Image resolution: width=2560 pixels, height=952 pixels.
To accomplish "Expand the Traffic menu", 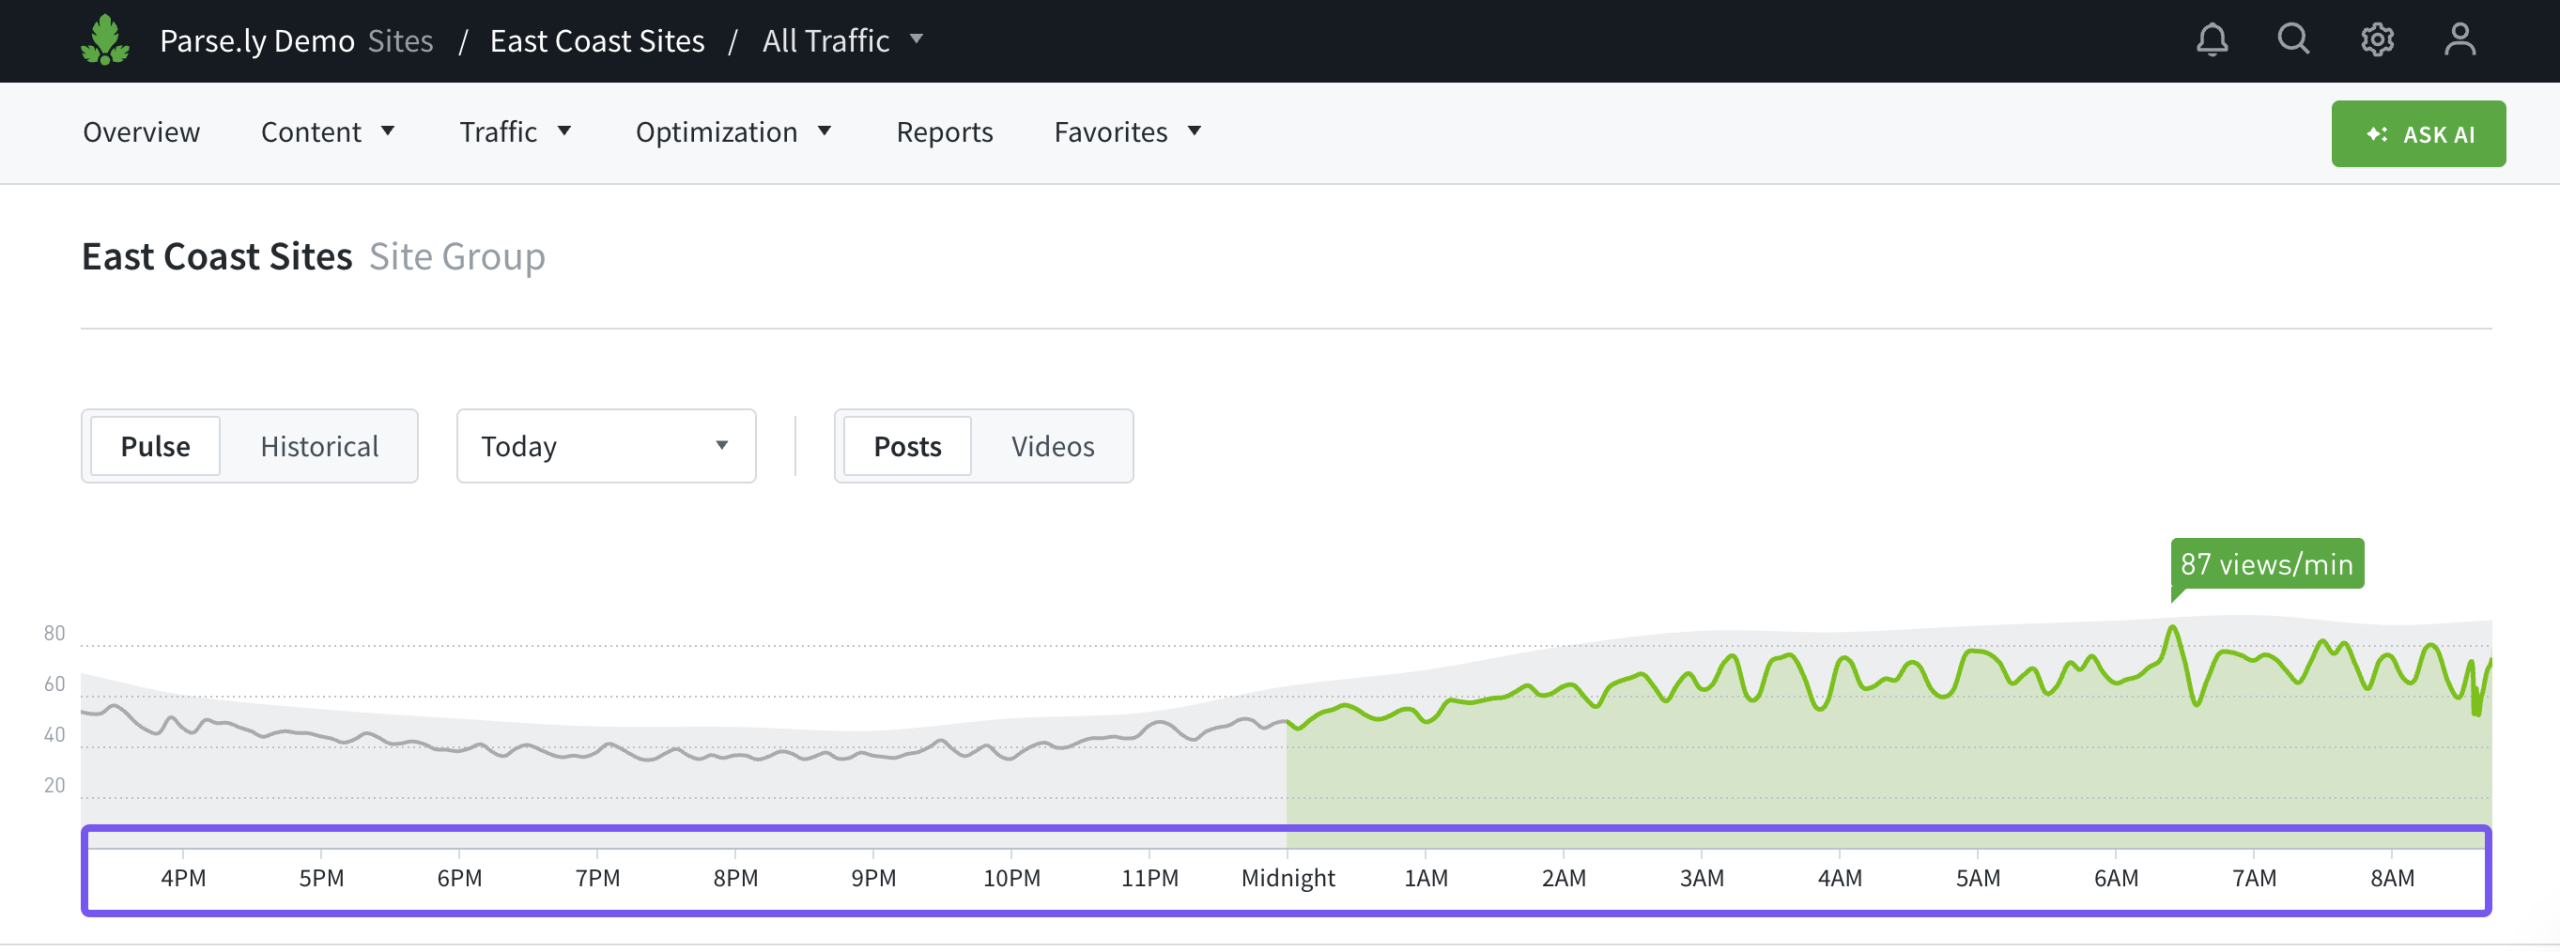I will point(514,132).
